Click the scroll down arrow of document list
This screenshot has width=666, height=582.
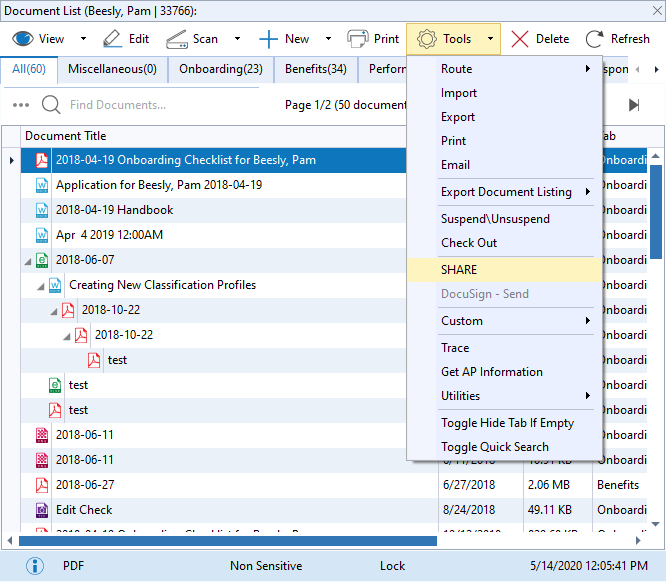656,524
